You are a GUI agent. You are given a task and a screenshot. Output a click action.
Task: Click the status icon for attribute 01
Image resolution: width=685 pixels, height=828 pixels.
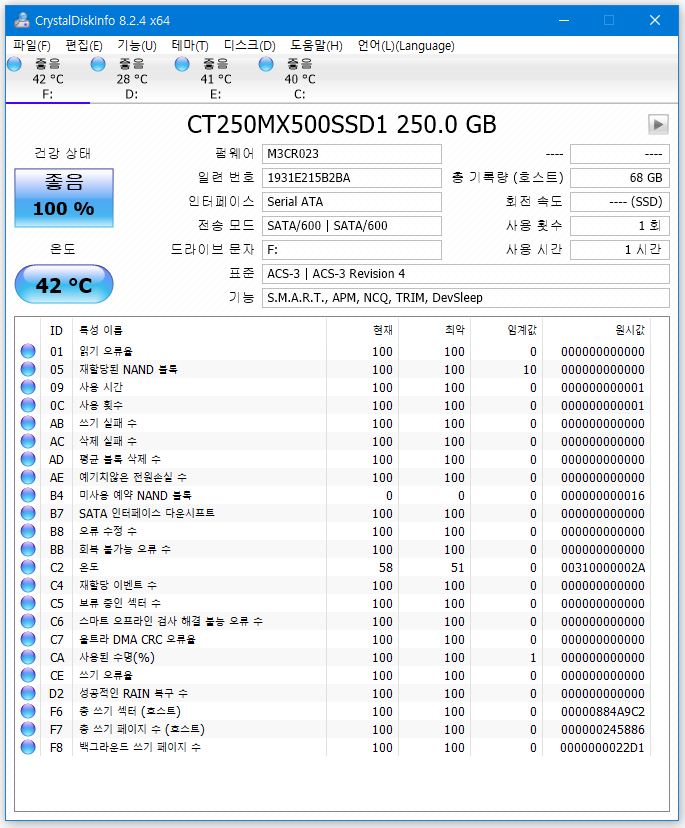[28, 351]
